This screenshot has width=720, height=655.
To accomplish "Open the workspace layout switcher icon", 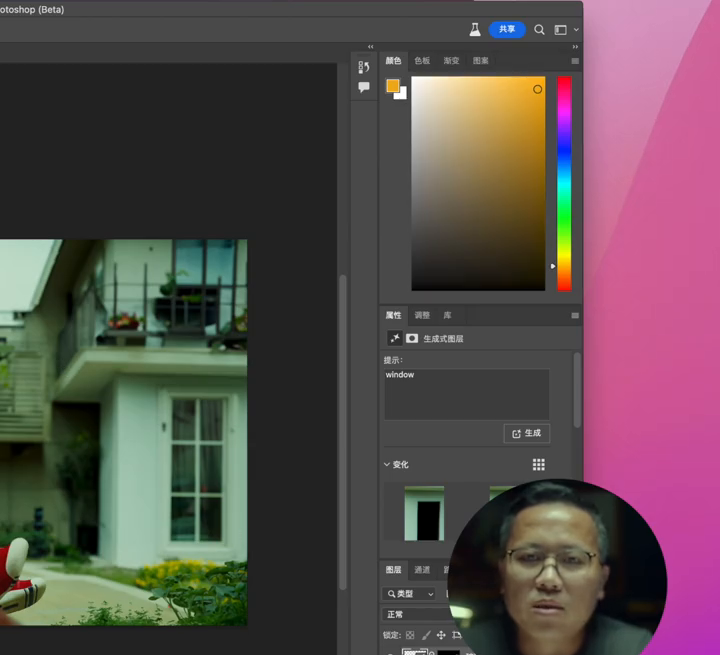I will coord(560,30).
